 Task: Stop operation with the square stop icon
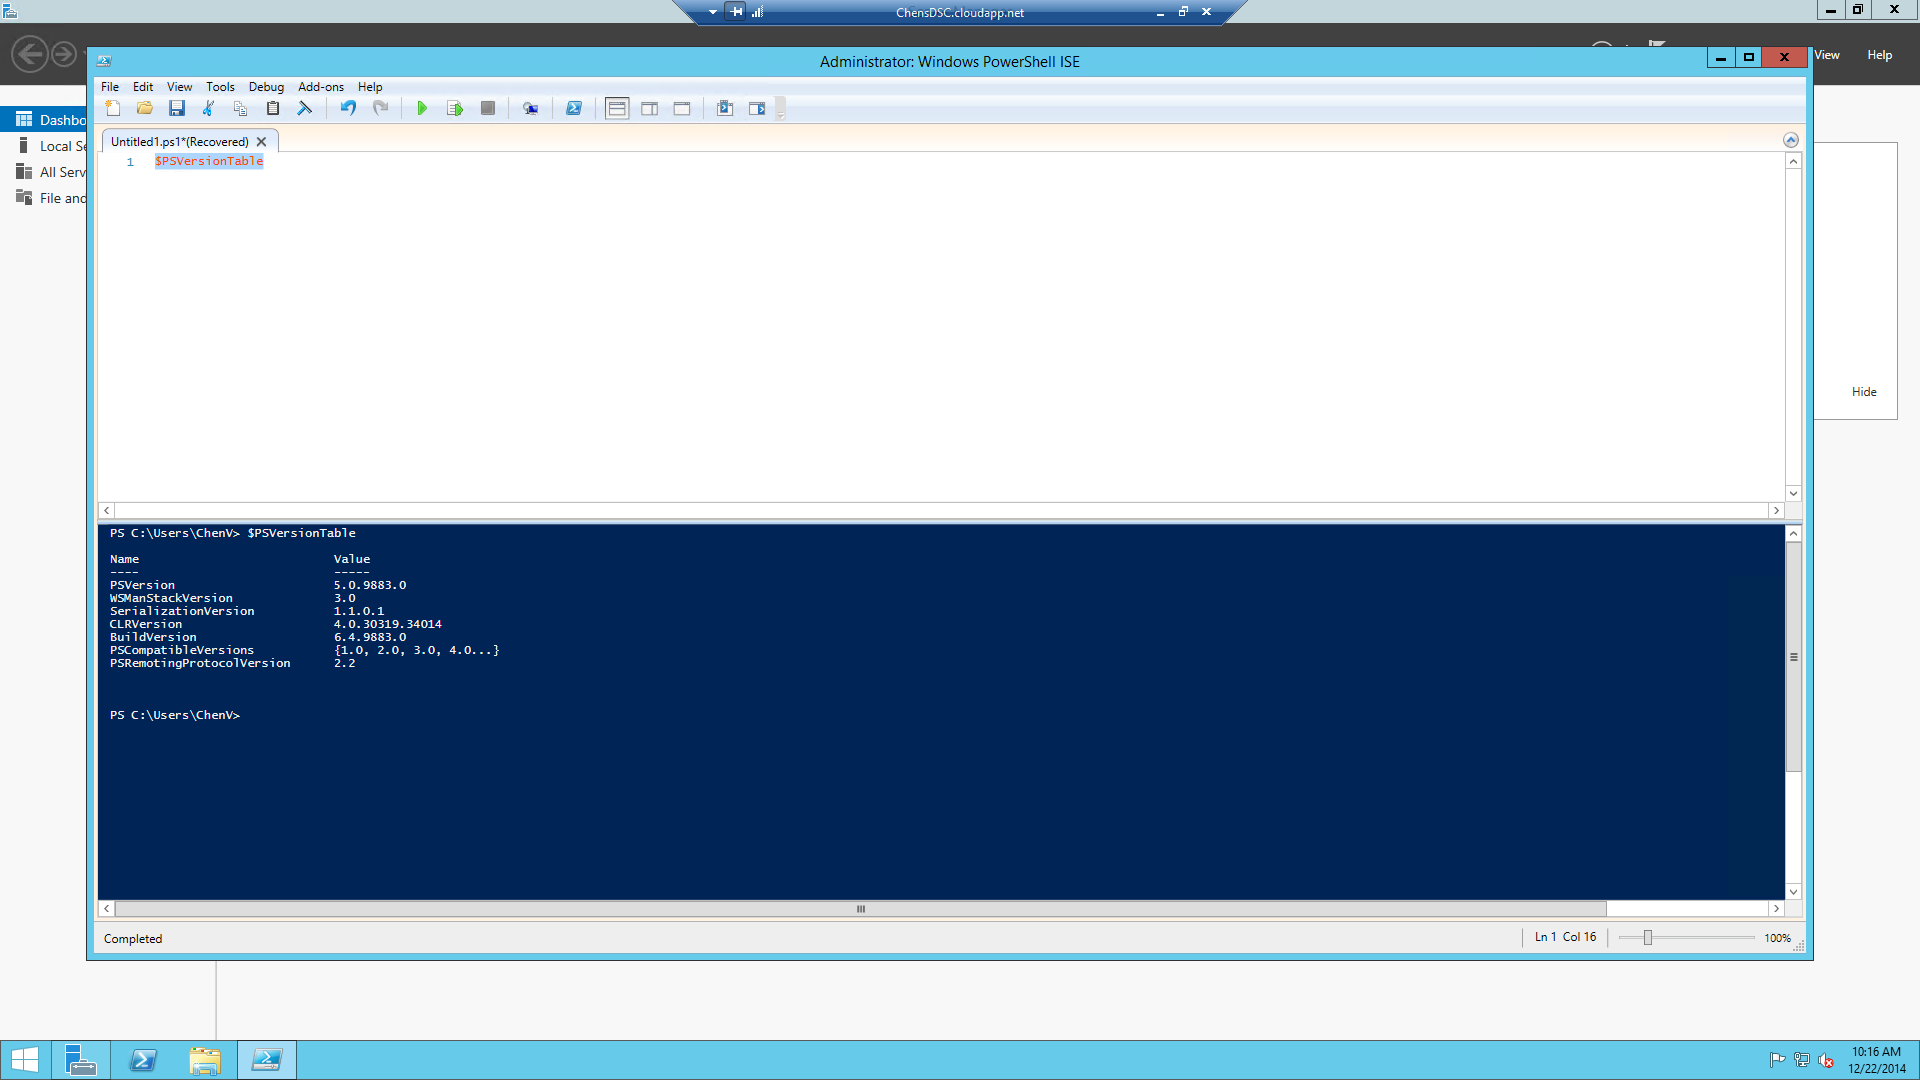488,108
